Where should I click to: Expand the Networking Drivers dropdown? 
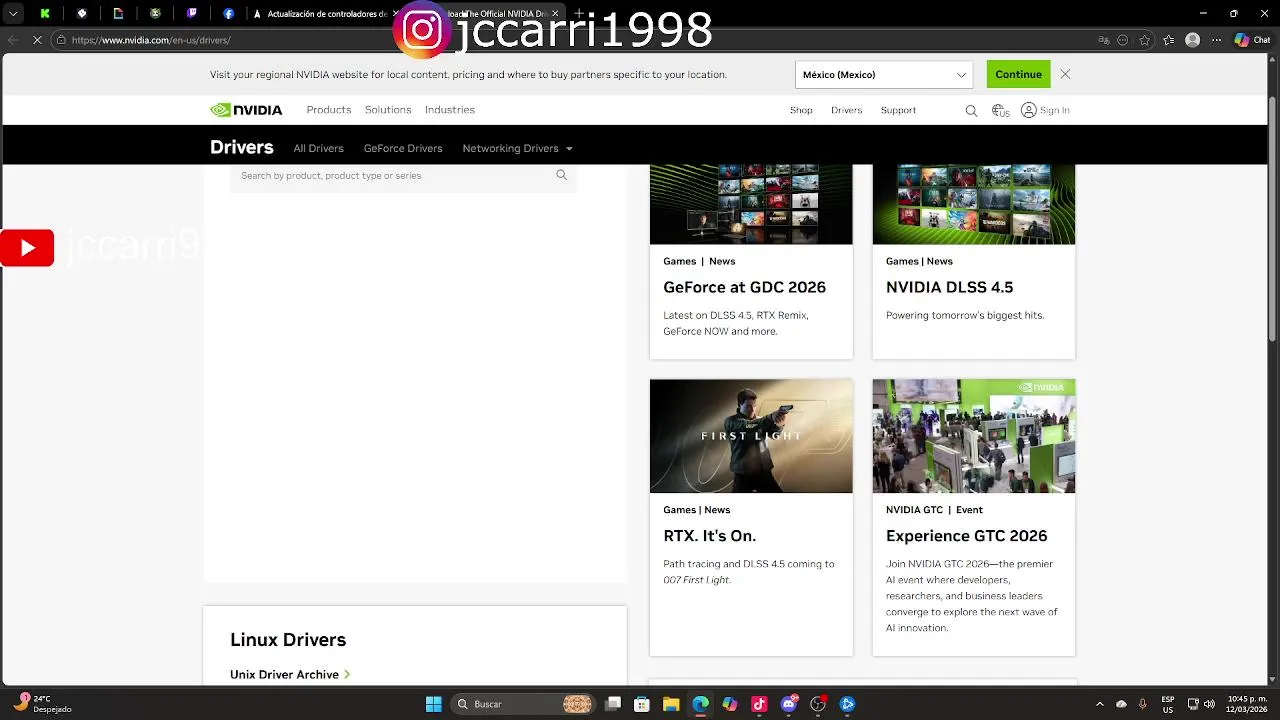click(517, 148)
